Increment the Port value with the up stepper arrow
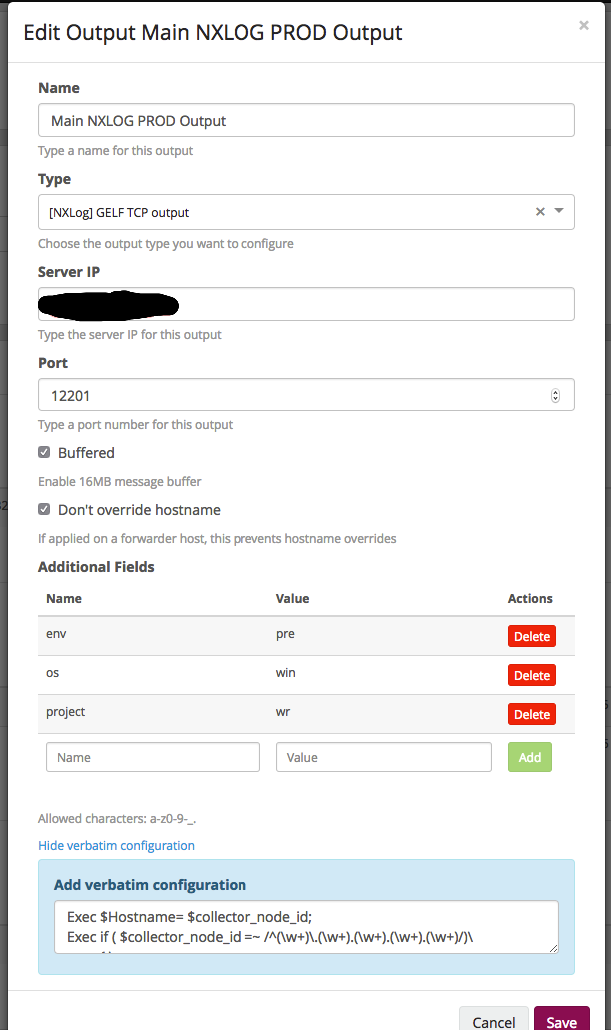611x1030 pixels. (555, 389)
